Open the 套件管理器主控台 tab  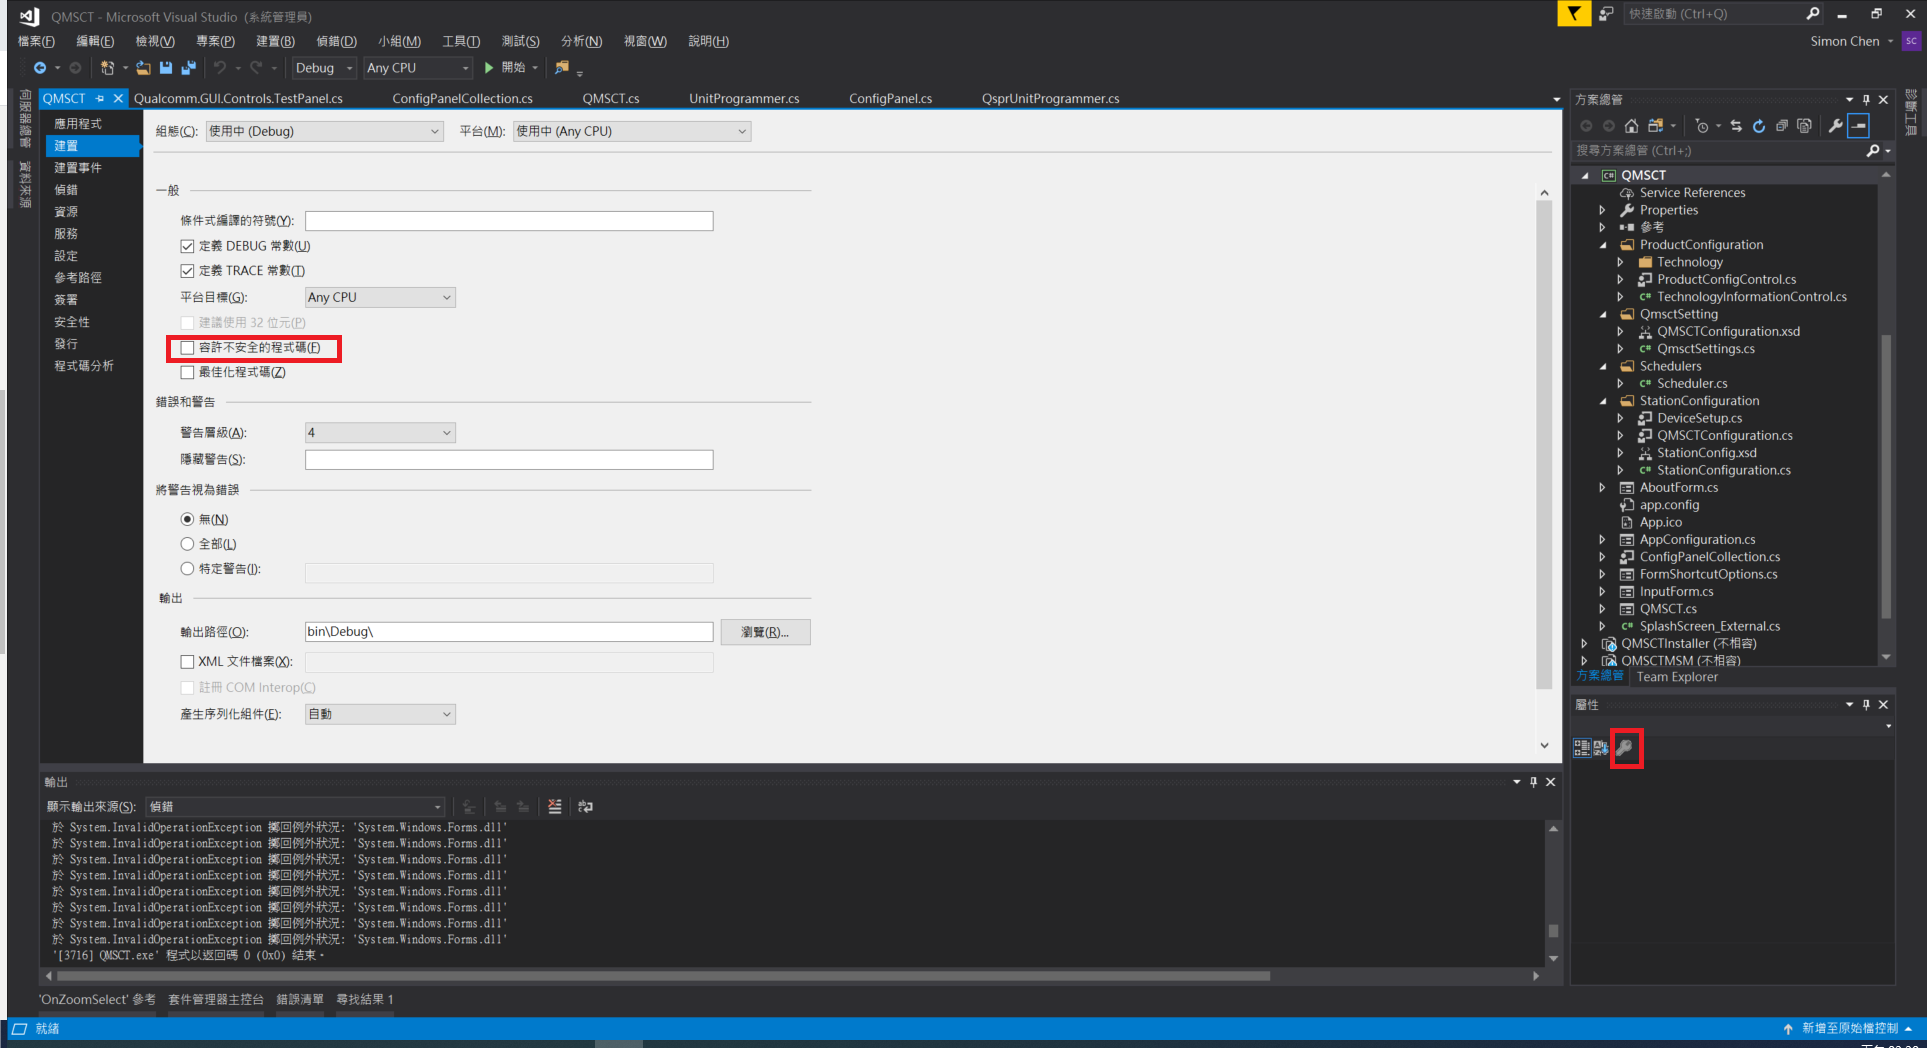pyautogui.click(x=216, y=1000)
